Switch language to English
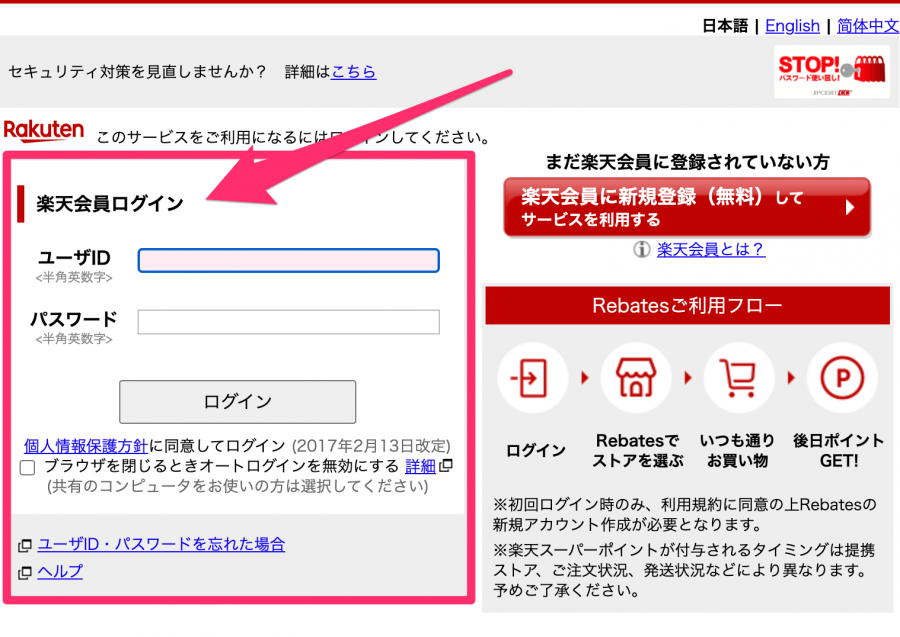 792,26
